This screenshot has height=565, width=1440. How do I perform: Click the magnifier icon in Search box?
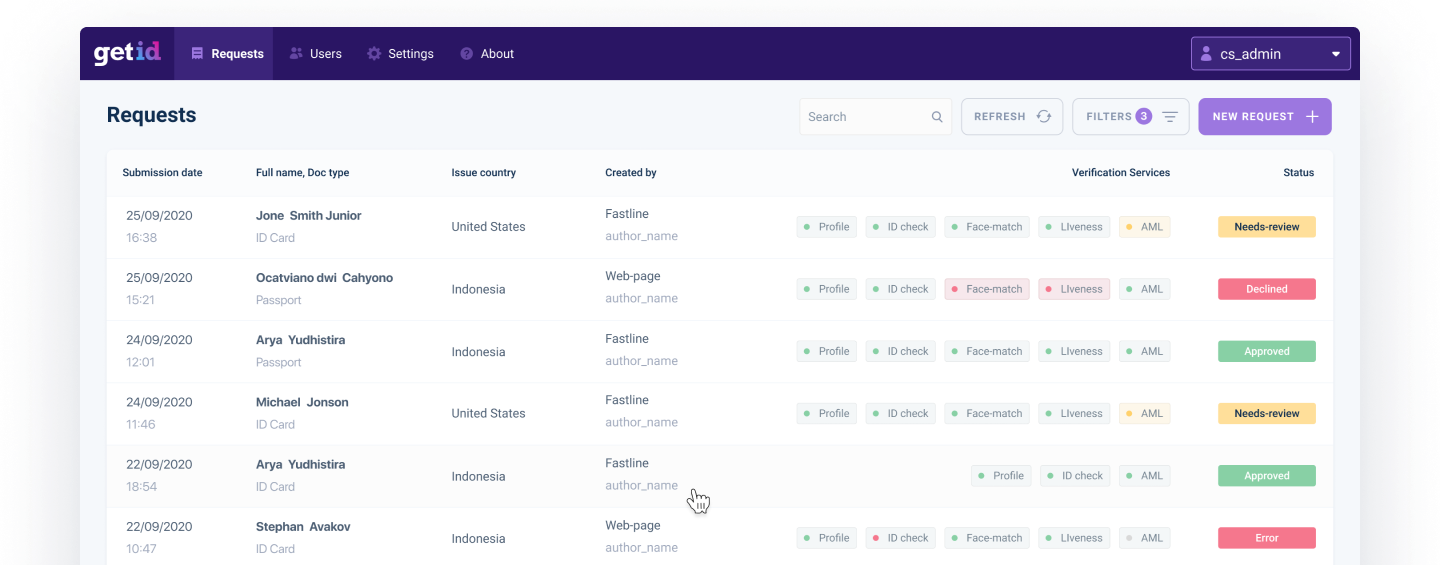[937, 117]
